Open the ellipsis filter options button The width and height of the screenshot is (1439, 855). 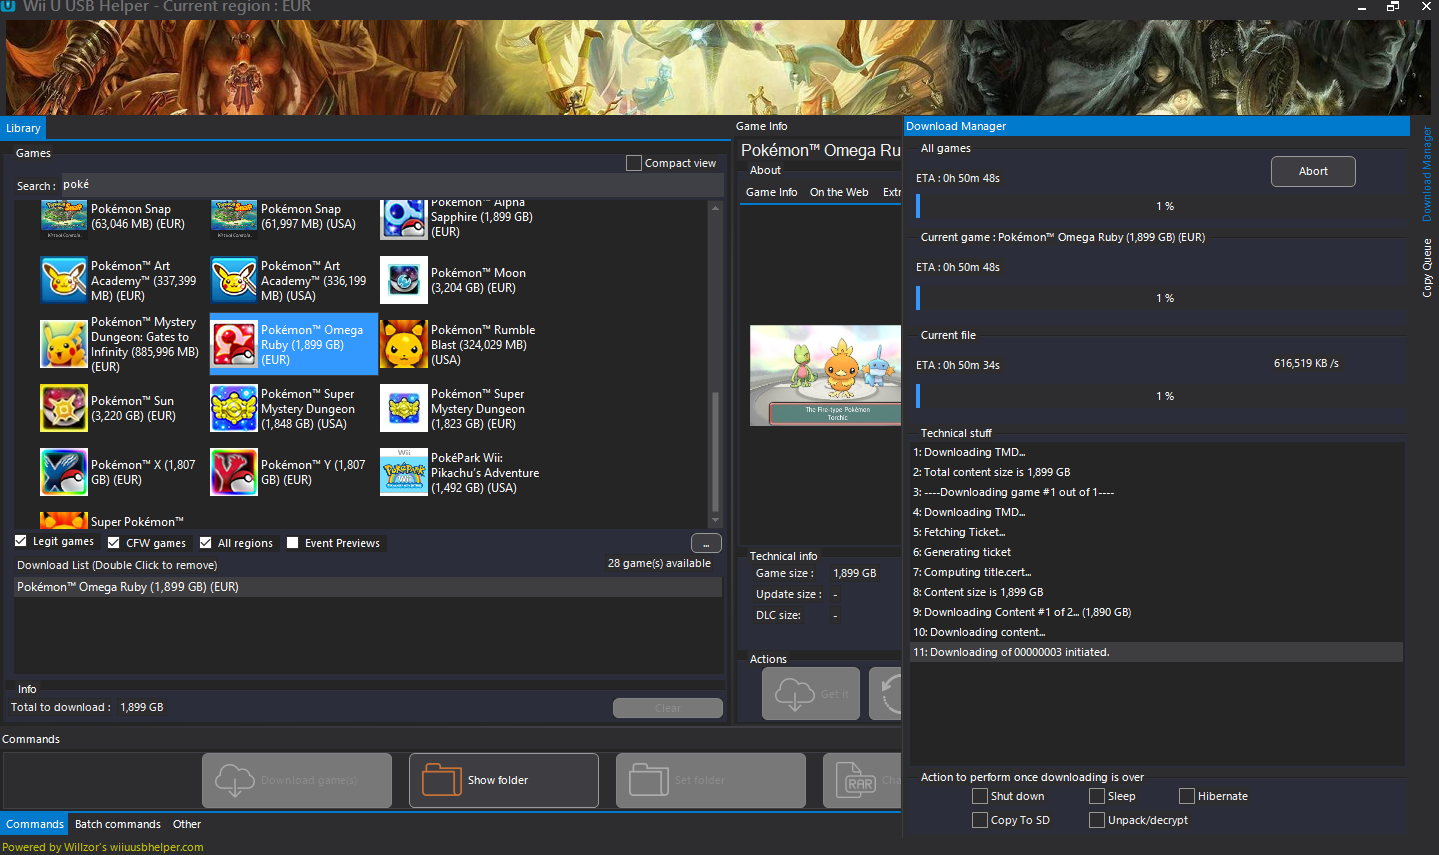(x=706, y=543)
